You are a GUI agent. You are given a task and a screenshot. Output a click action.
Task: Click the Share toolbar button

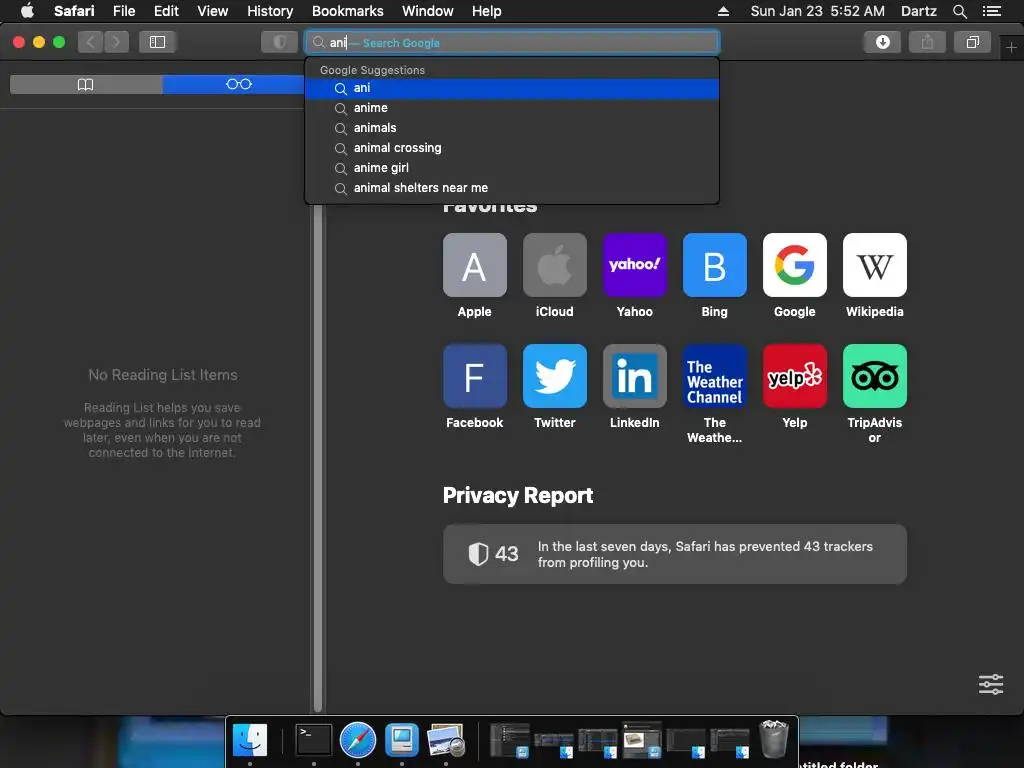[927, 42]
